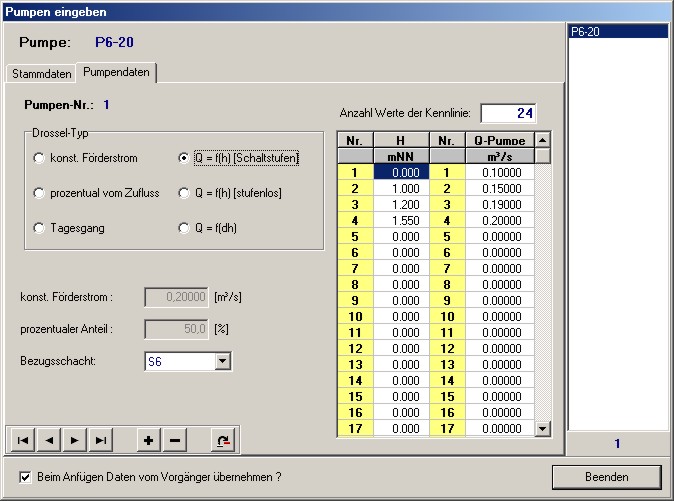The width and height of the screenshot is (674, 501).
Task: Toggle Daten vom Vorgänger übernehmen checkbox
Action: (25, 477)
